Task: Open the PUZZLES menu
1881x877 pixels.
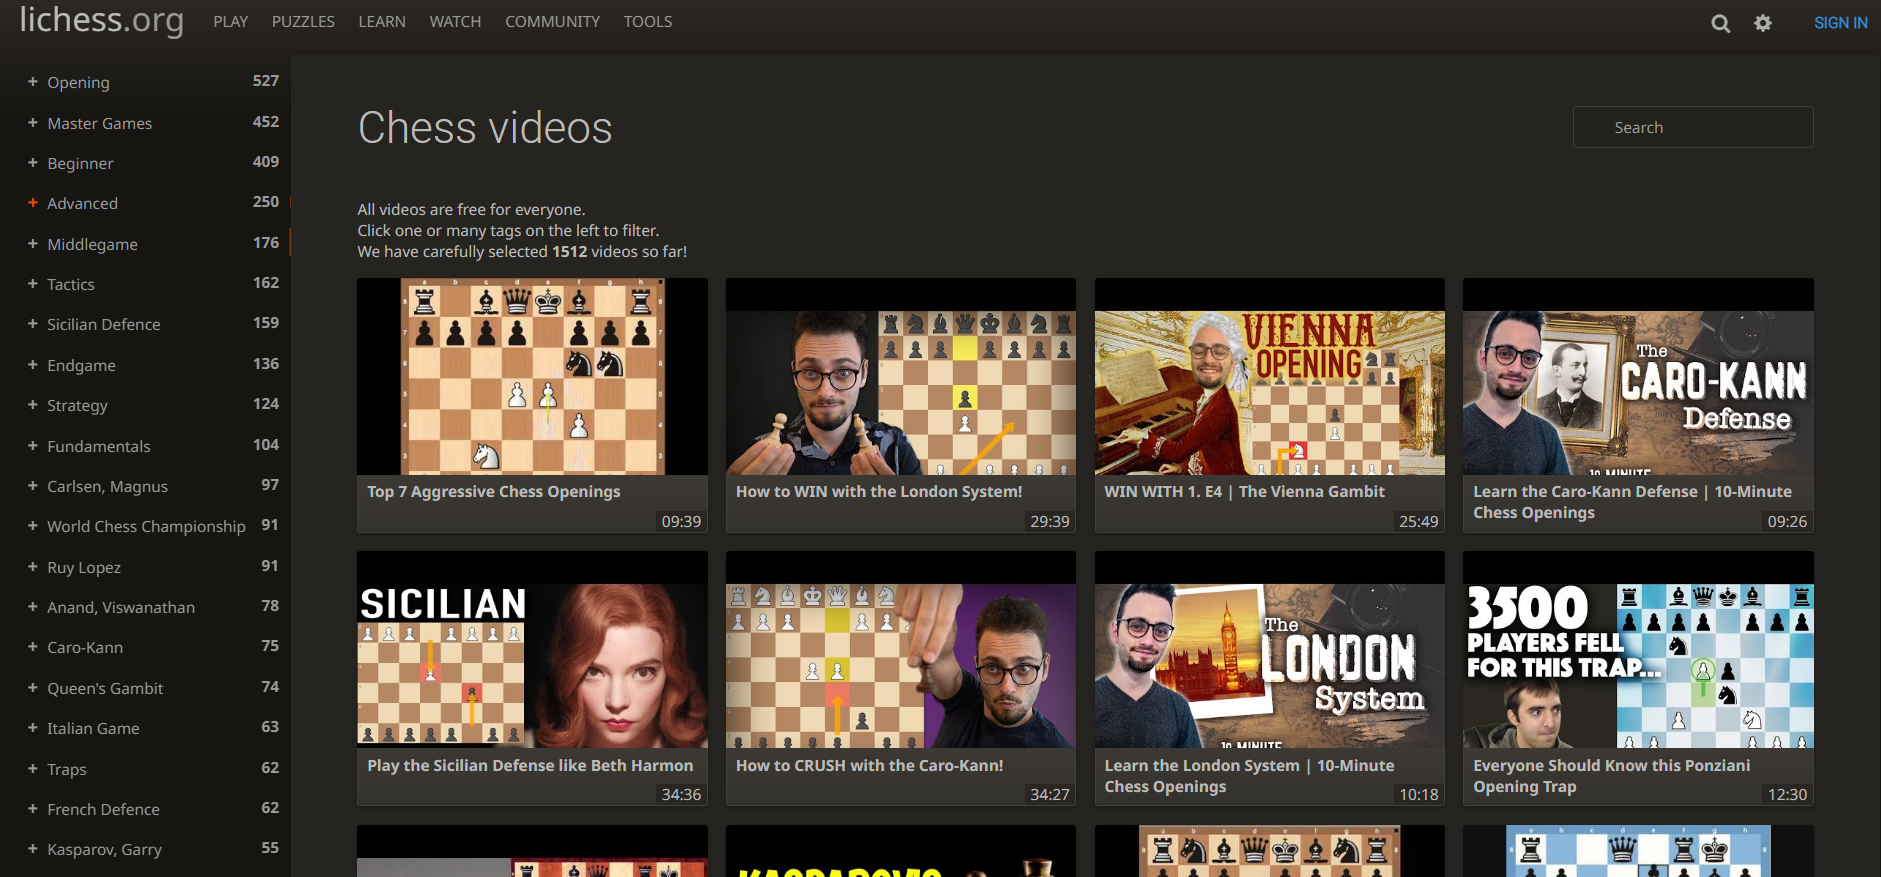Action: pyautogui.click(x=303, y=22)
